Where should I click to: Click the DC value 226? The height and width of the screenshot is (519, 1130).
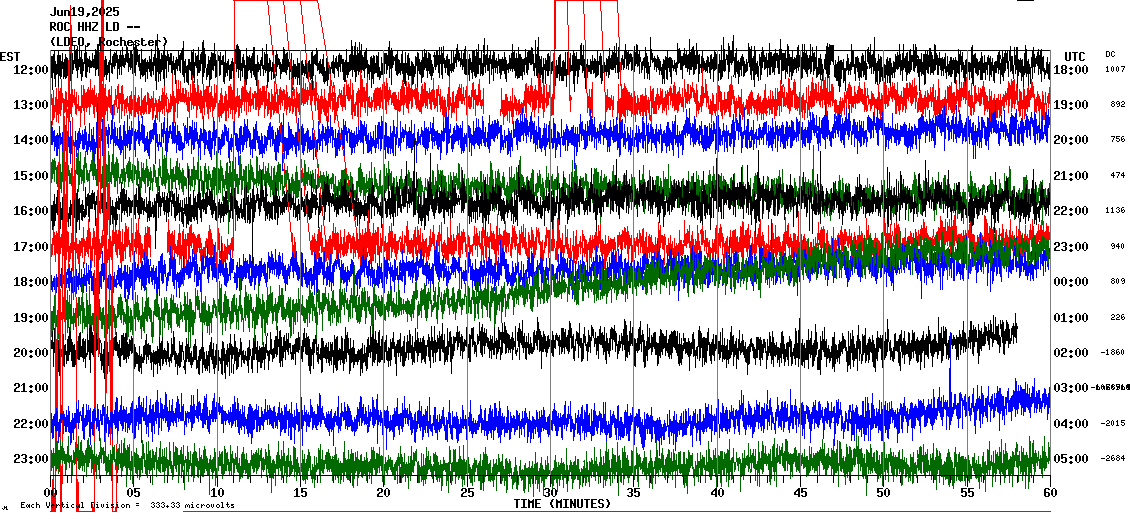pyautogui.click(x=1117, y=318)
